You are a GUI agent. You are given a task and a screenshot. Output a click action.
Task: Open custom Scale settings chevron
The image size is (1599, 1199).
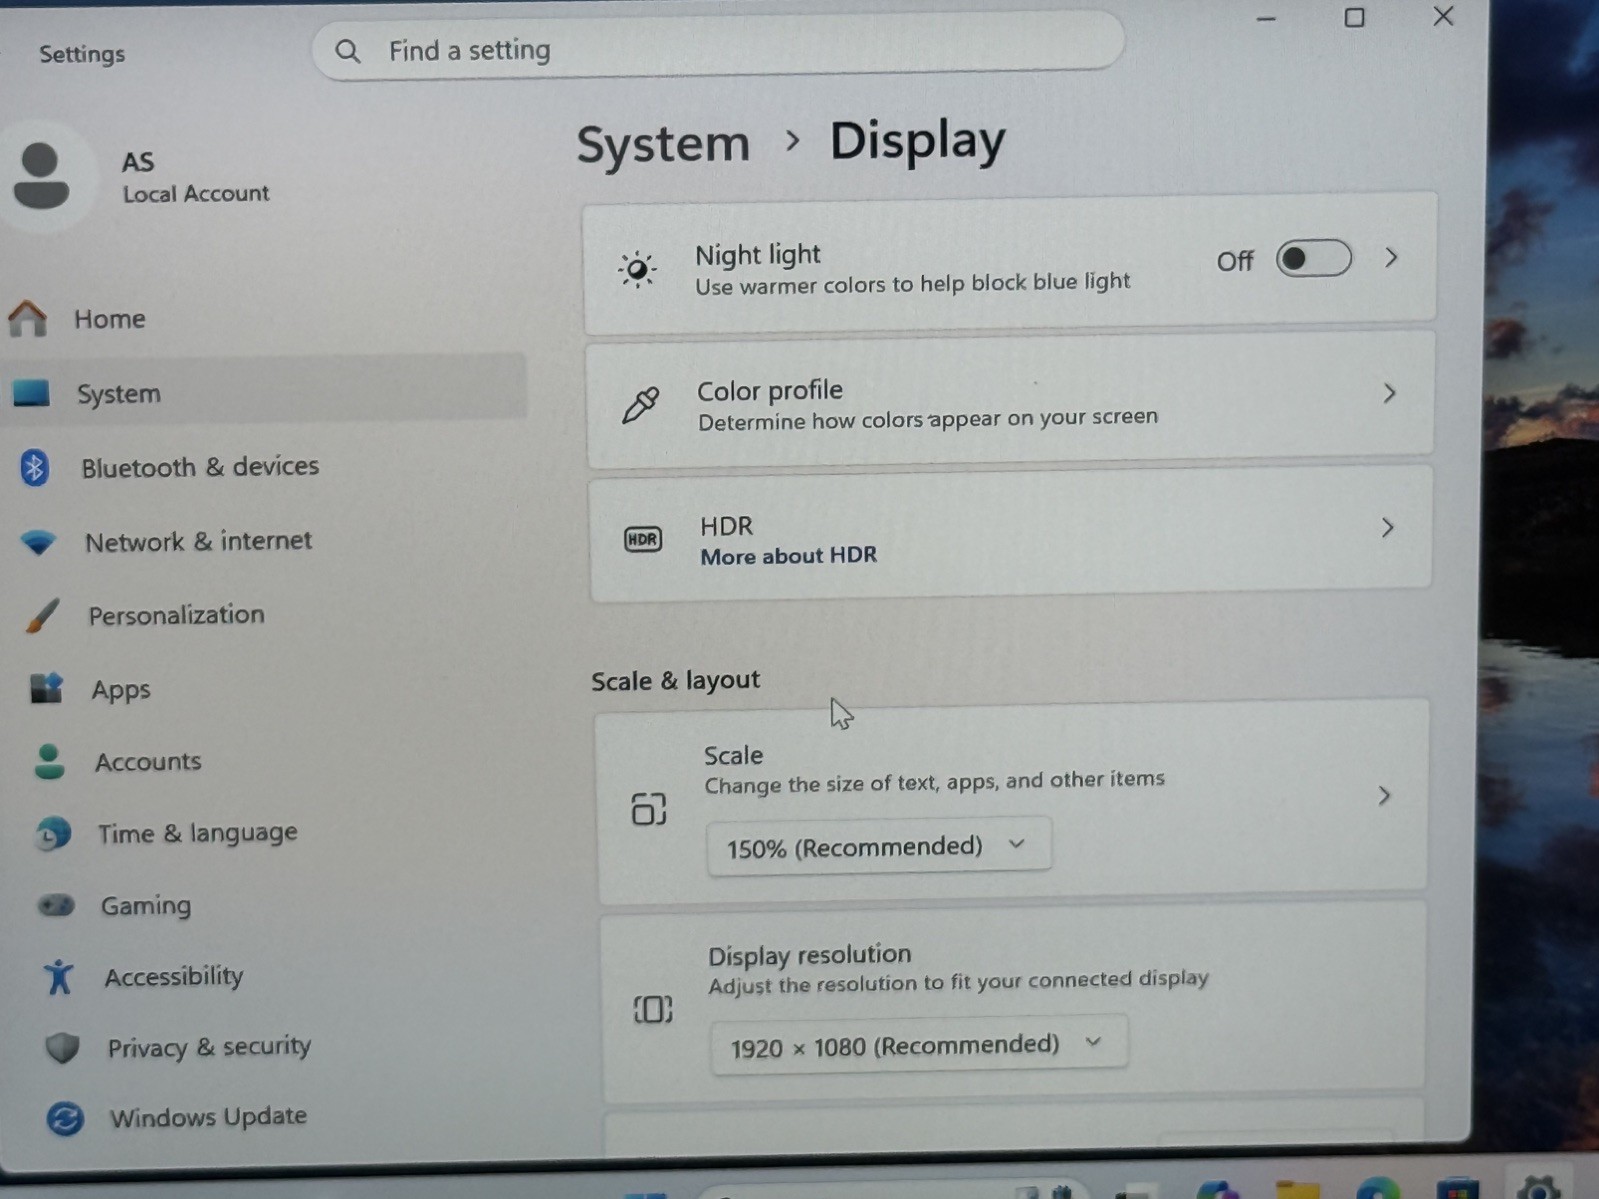[x=1384, y=796]
